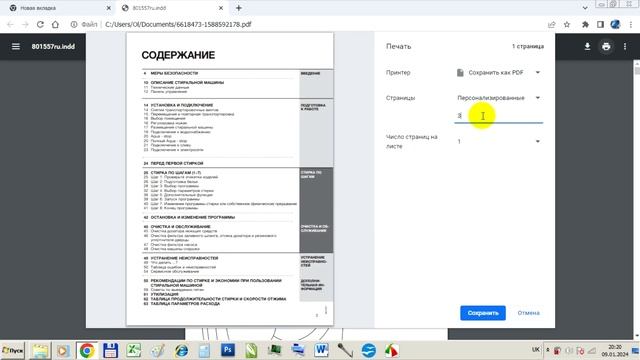The width and height of the screenshot is (640, 360).
Task: Click the browser back arrow
Action: tap(11, 24)
